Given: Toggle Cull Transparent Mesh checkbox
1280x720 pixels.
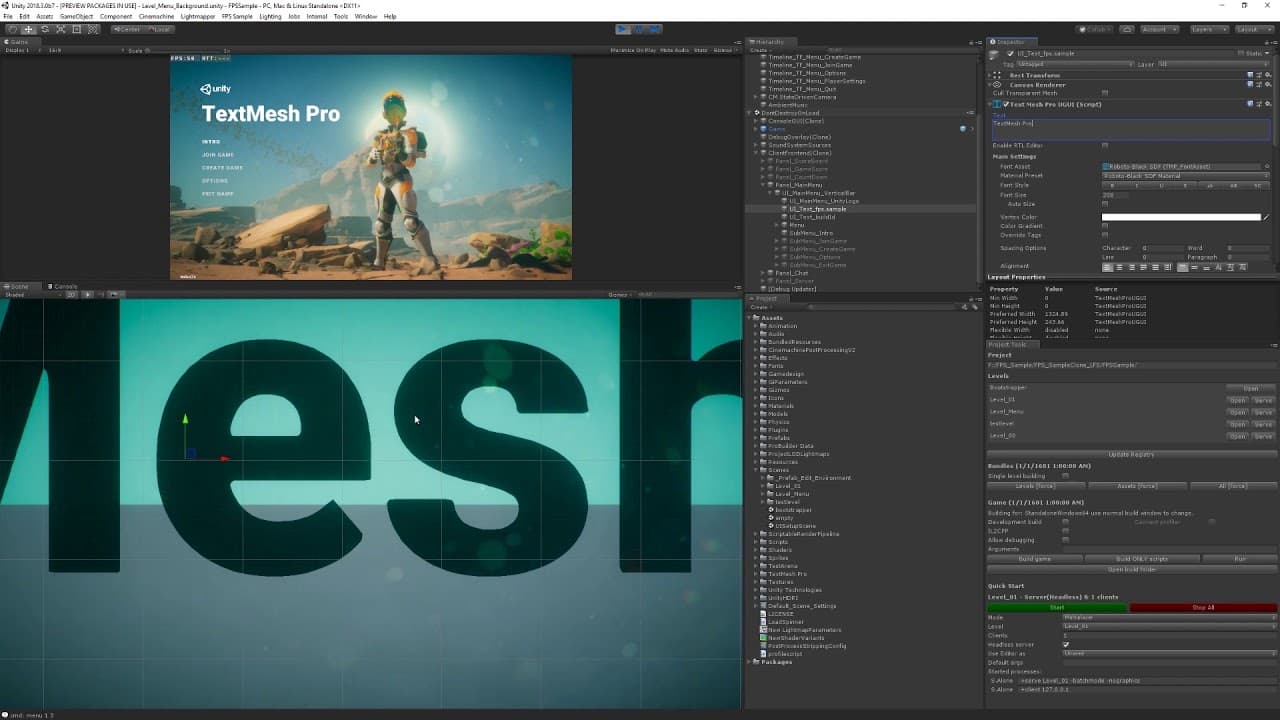Looking at the screenshot, I should coord(1105,93).
